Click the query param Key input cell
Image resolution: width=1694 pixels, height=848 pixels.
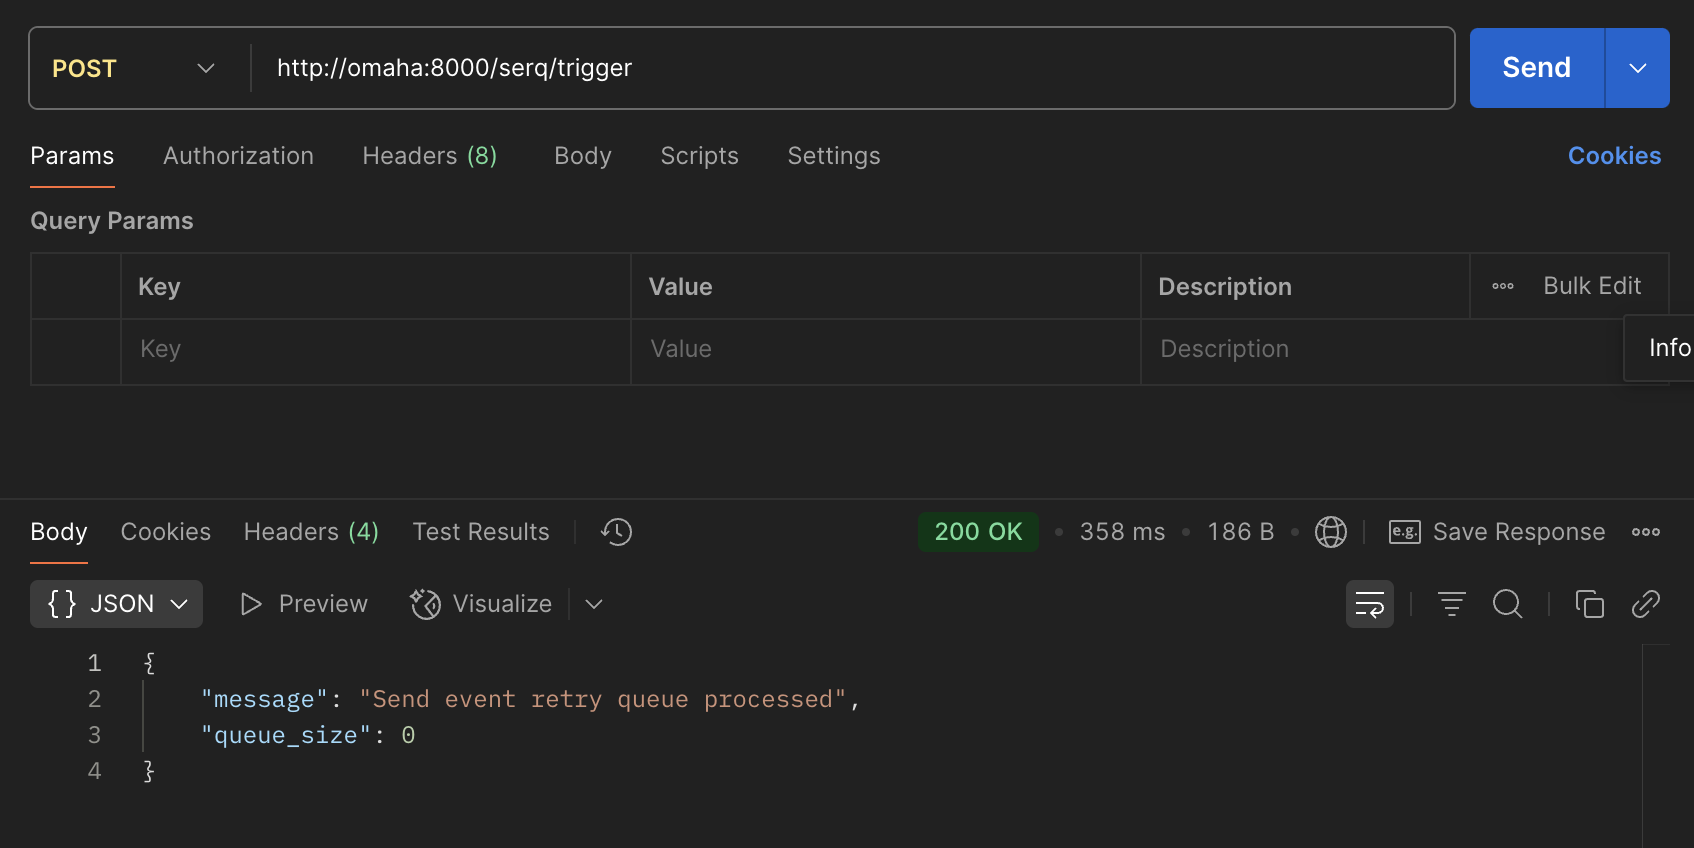375,349
